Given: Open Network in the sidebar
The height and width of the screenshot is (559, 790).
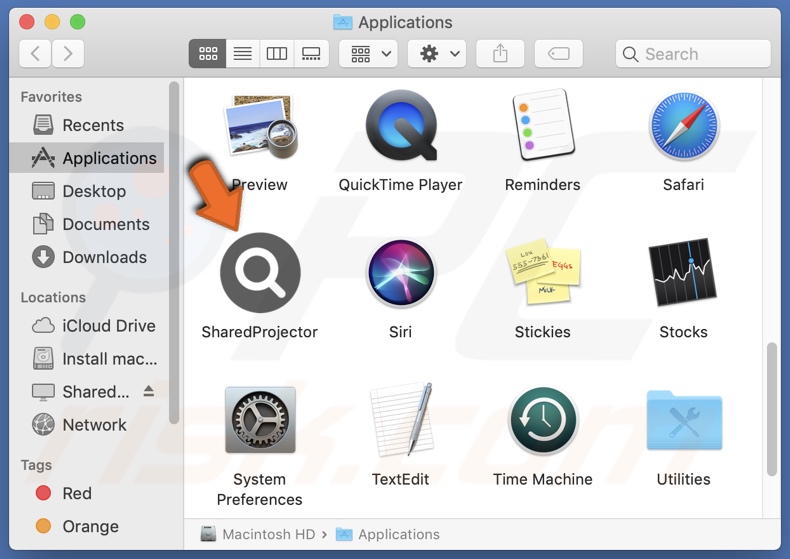Looking at the screenshot, I should pos(87,425).
